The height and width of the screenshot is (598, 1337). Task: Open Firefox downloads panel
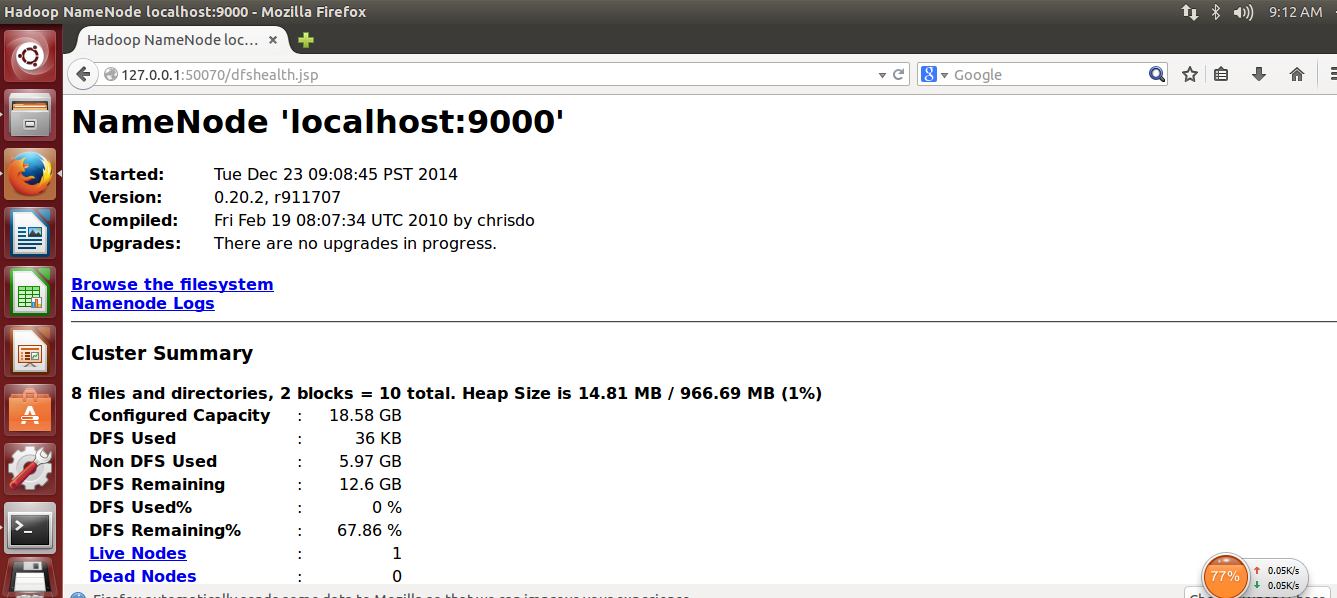click(1259, 74)
